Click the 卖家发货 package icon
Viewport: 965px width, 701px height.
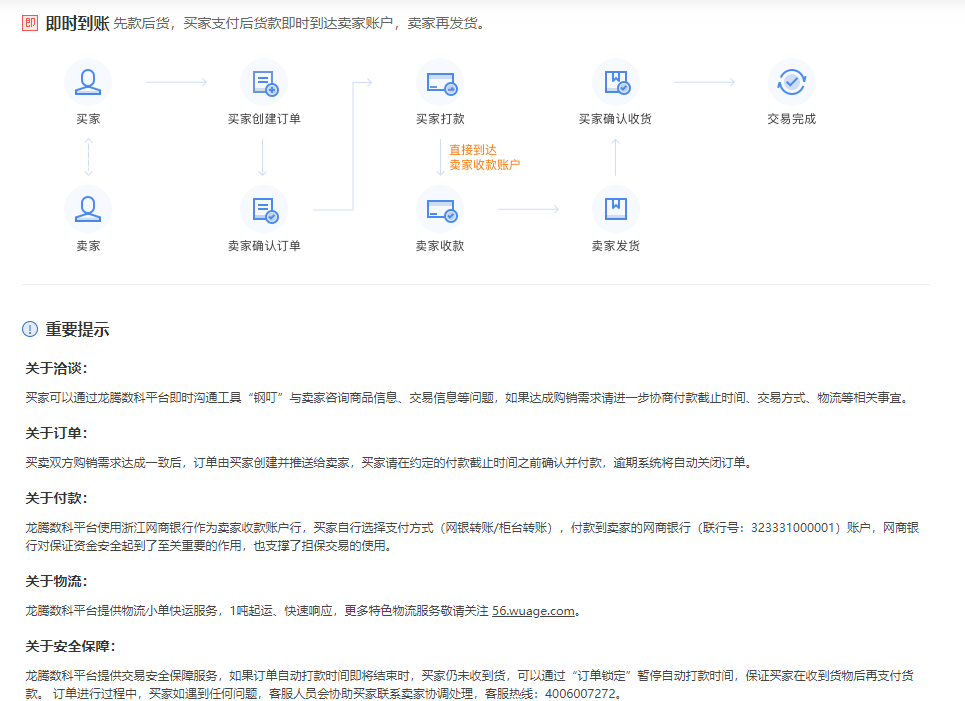pyautogui.click(x=616, y=209)
